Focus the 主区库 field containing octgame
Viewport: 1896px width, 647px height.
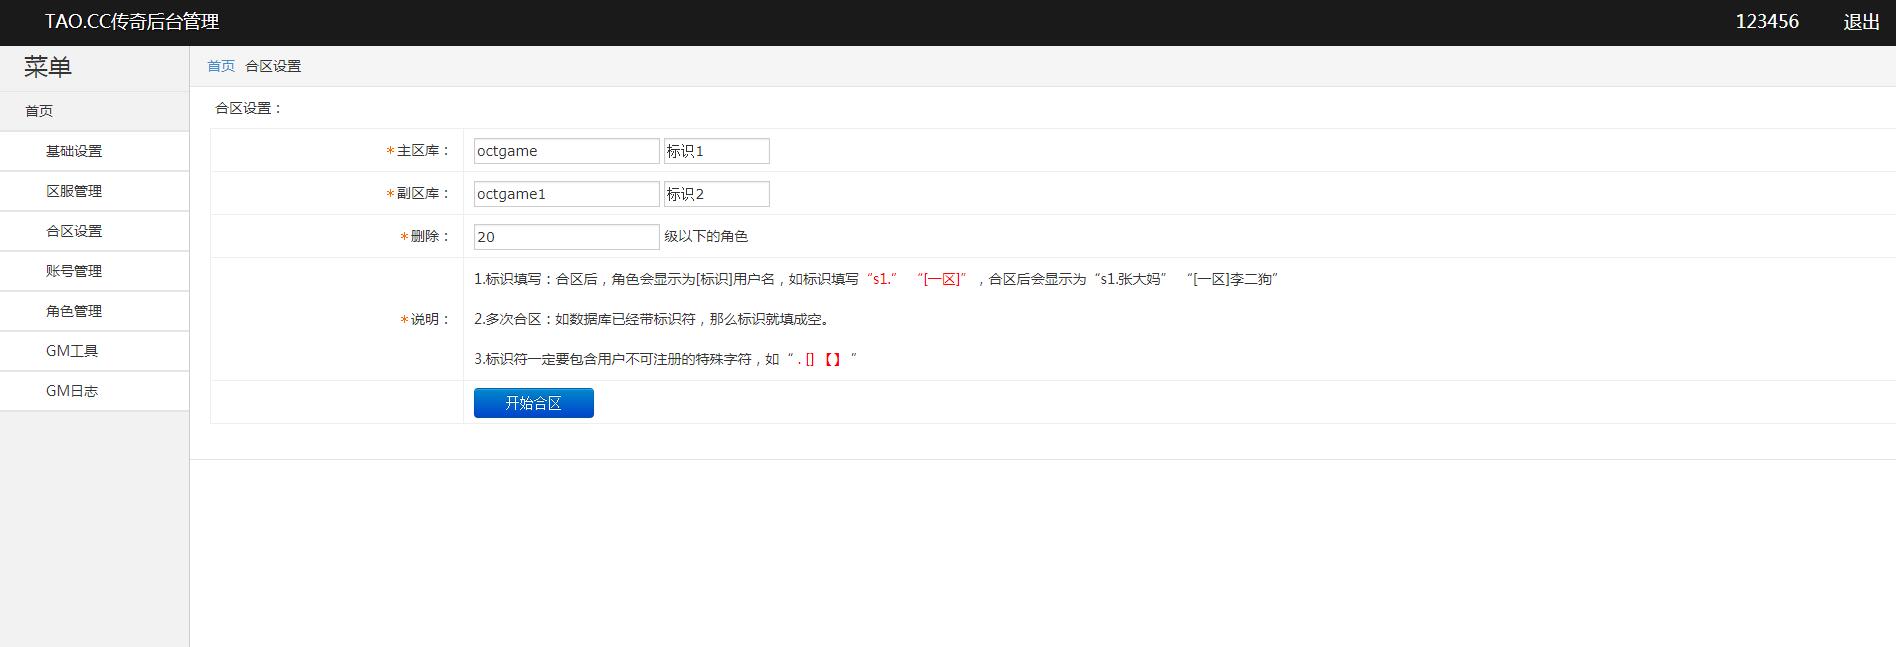(566, 151)
